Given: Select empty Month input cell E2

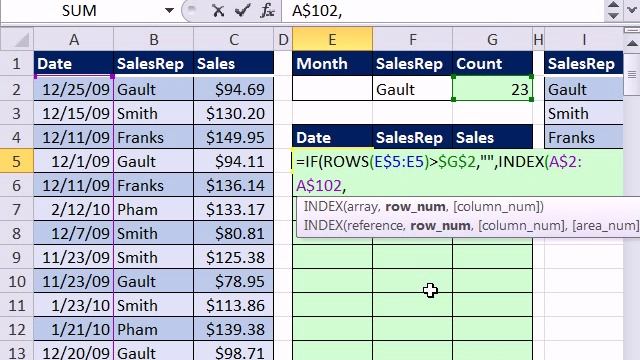Looking at the screenshot, I should pyautogui.click(x=332, y=88).
